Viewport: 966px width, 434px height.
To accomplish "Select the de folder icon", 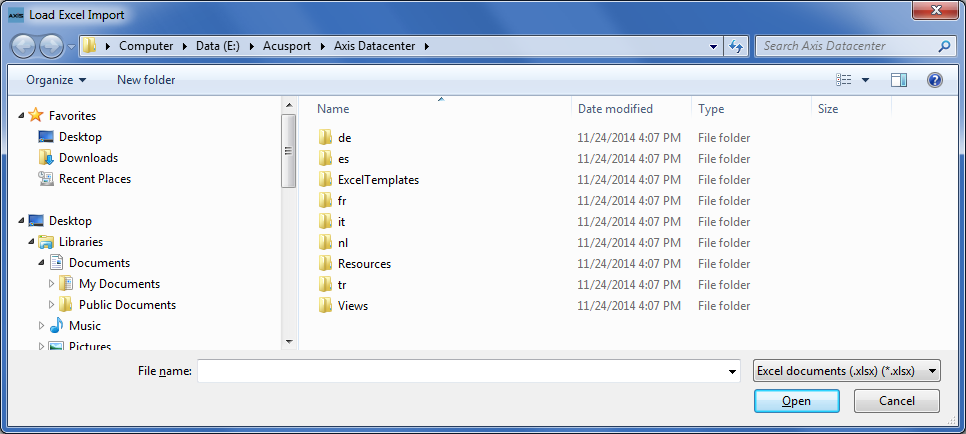I will click(325, 137).
